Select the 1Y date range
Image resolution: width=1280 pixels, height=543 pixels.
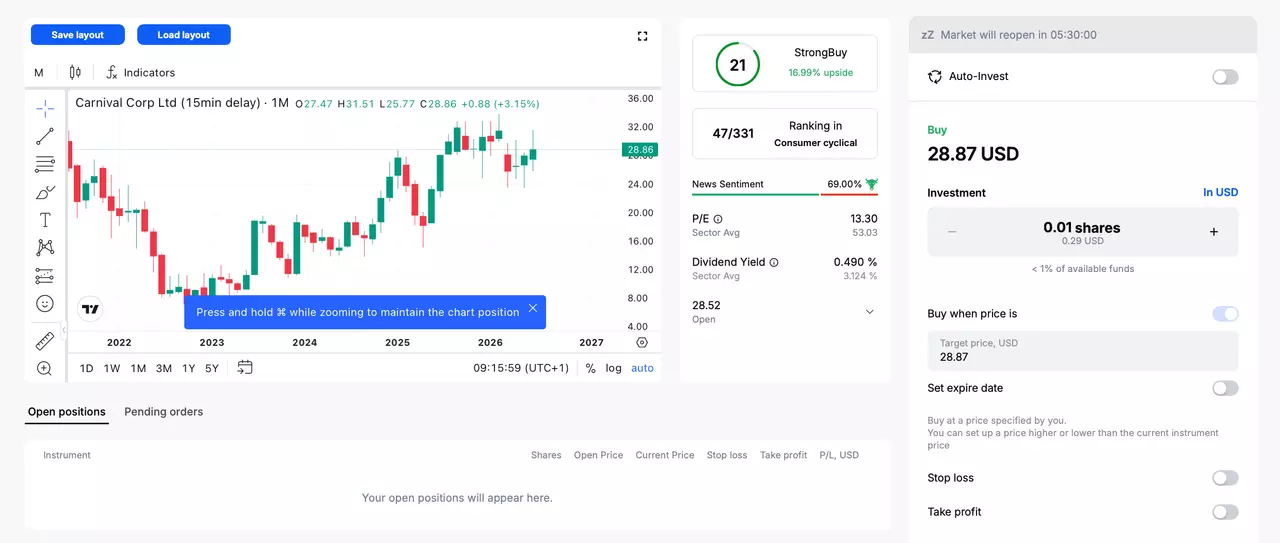[x=188, y=368]
